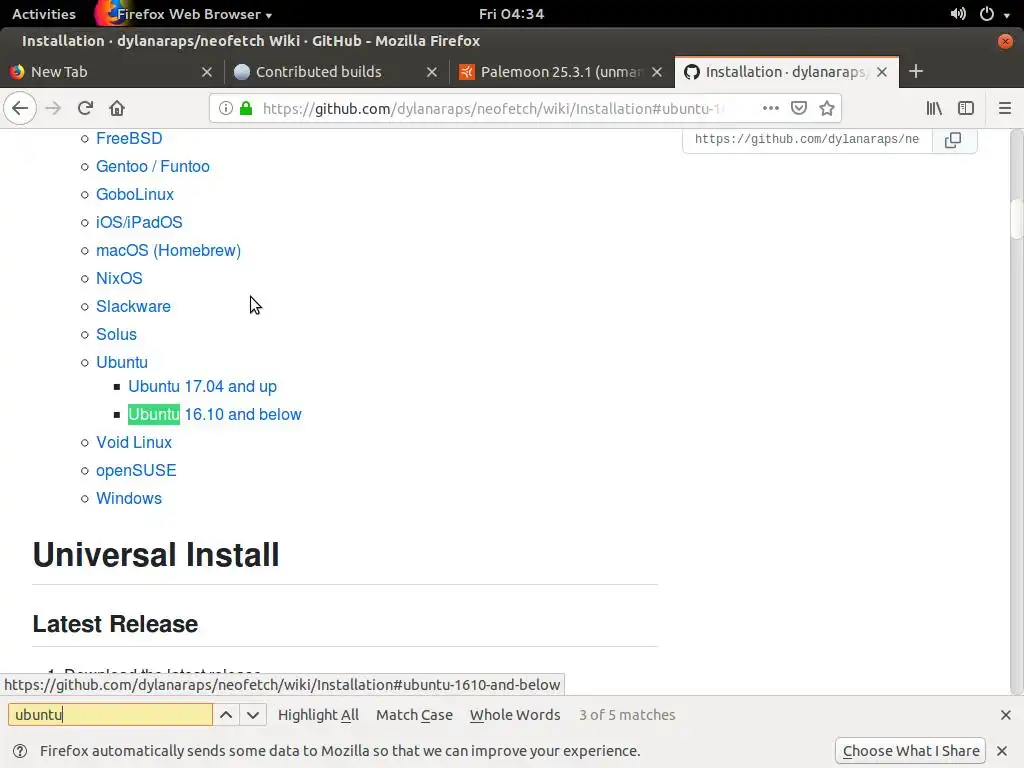Image resolution: width=1024 pixels, height=768 pixels.
Task: Open the Void Linux link
Action: tap(134, 443)
